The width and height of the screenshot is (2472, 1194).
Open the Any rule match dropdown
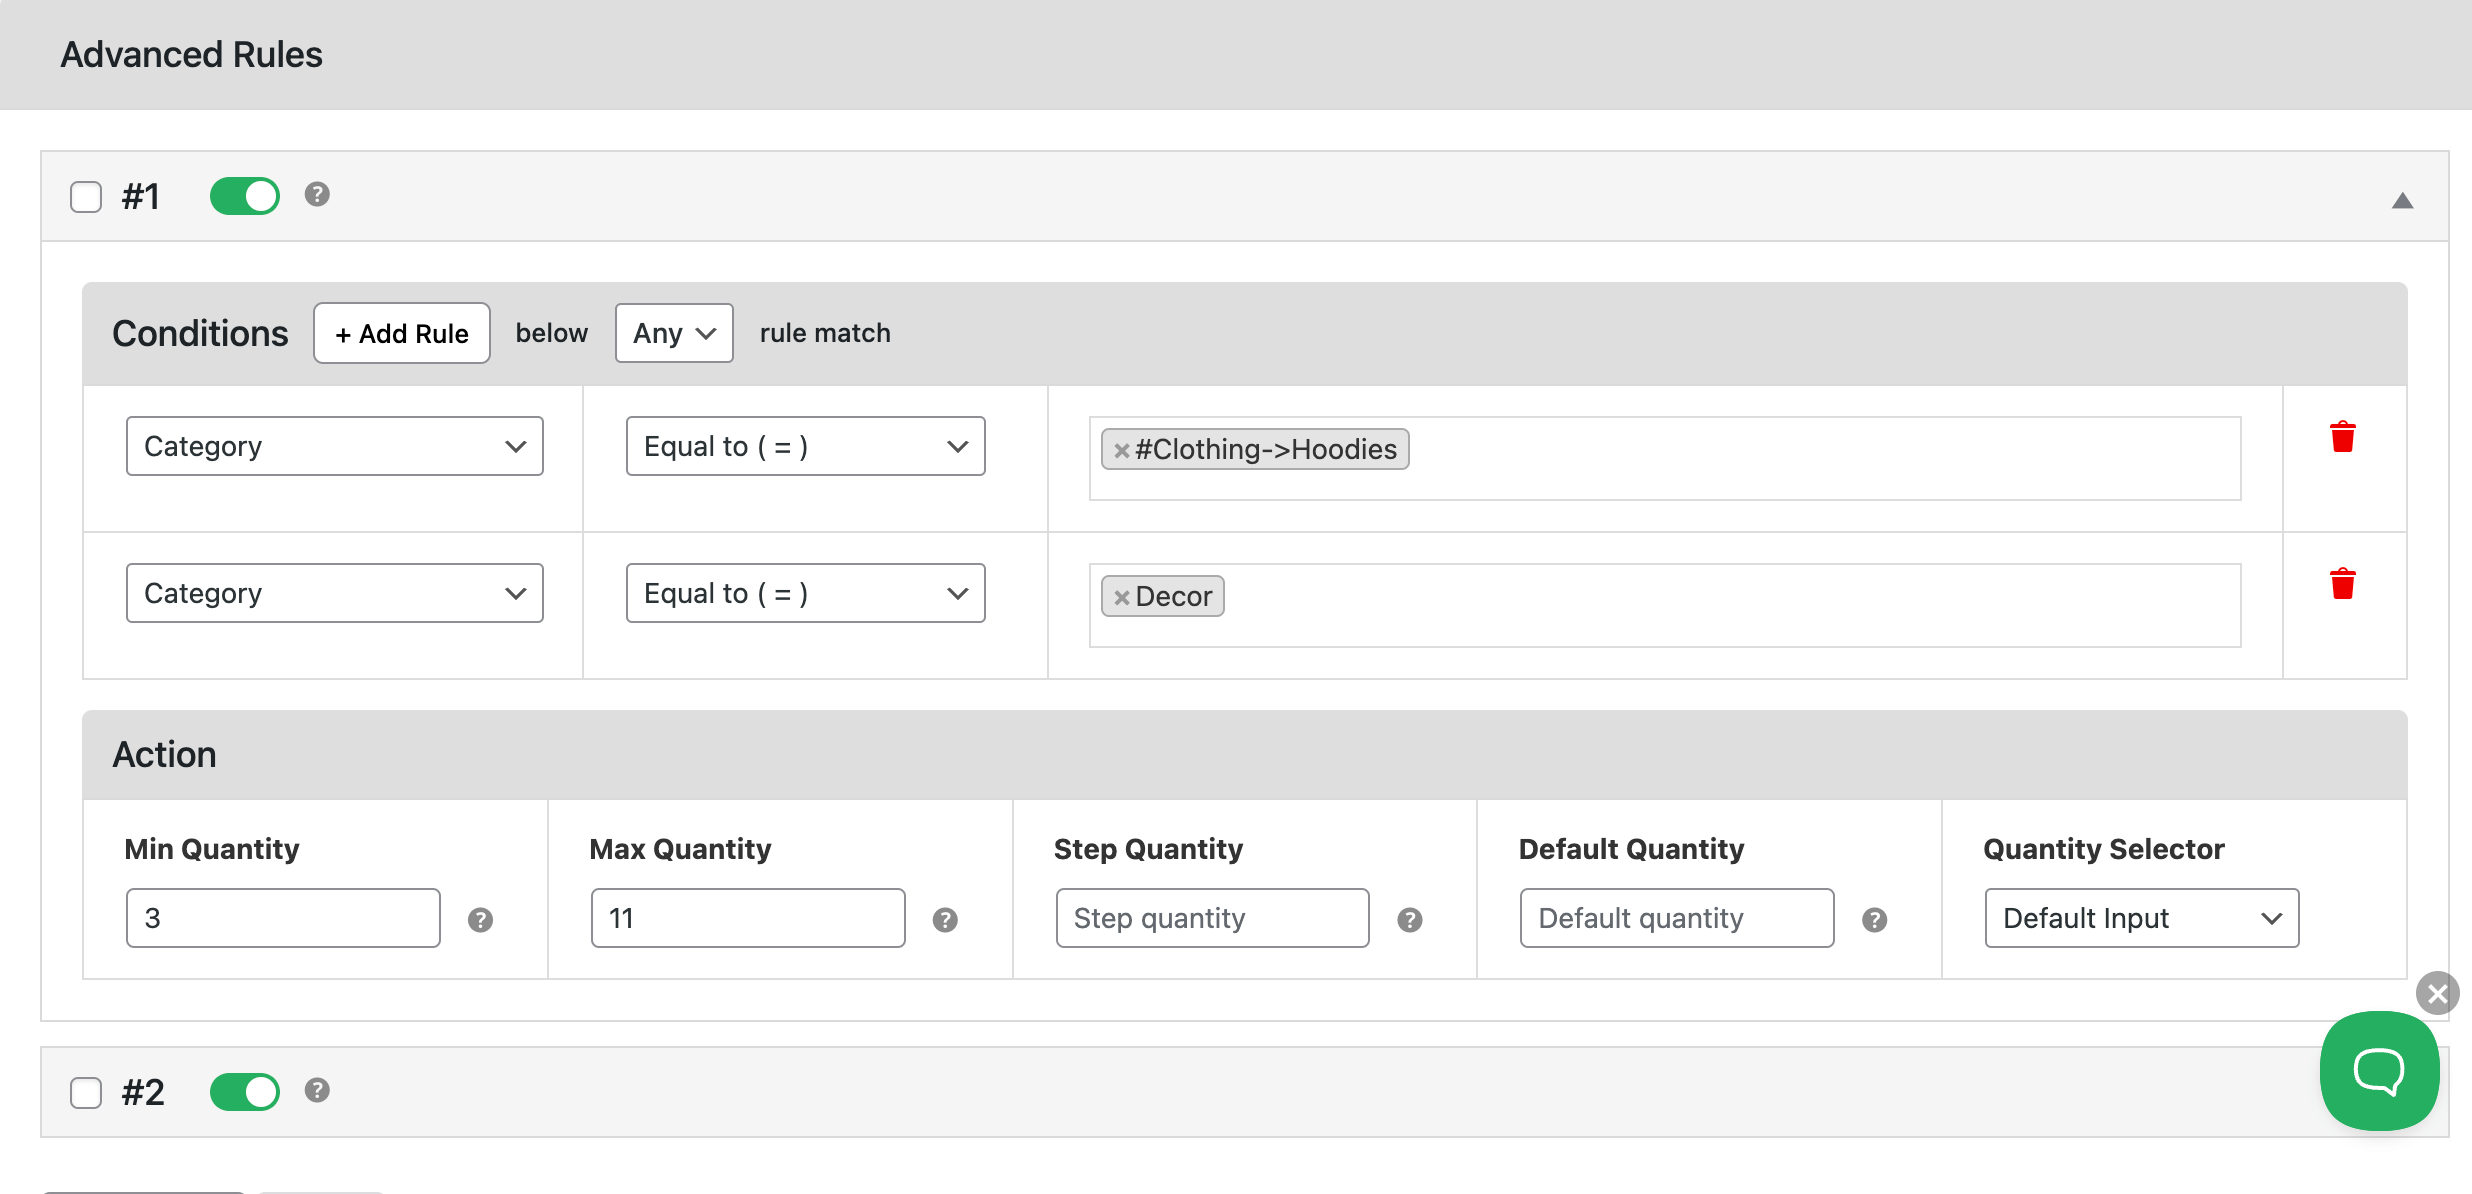point(674,333)
